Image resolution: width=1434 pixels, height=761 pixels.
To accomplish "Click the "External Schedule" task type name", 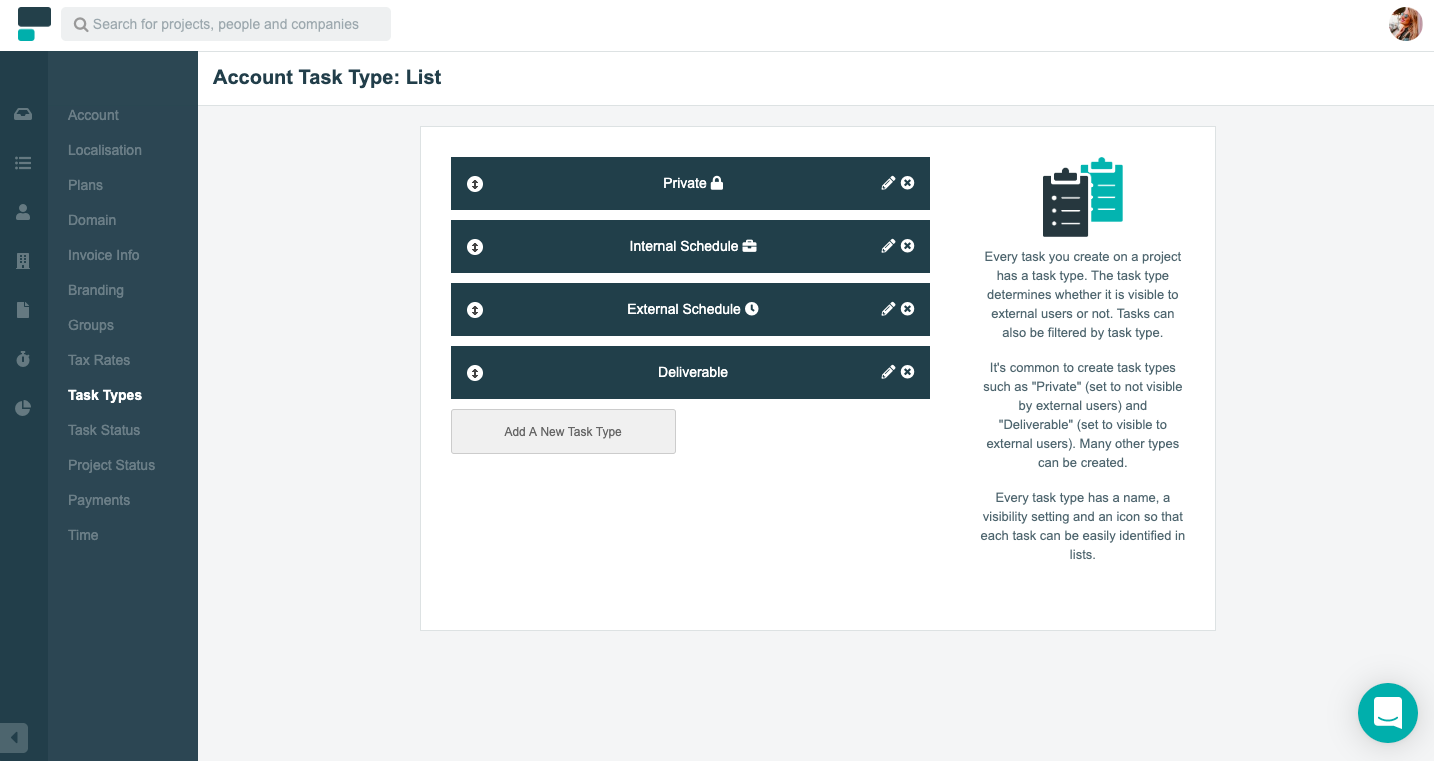I will click(x=684, y=309).
